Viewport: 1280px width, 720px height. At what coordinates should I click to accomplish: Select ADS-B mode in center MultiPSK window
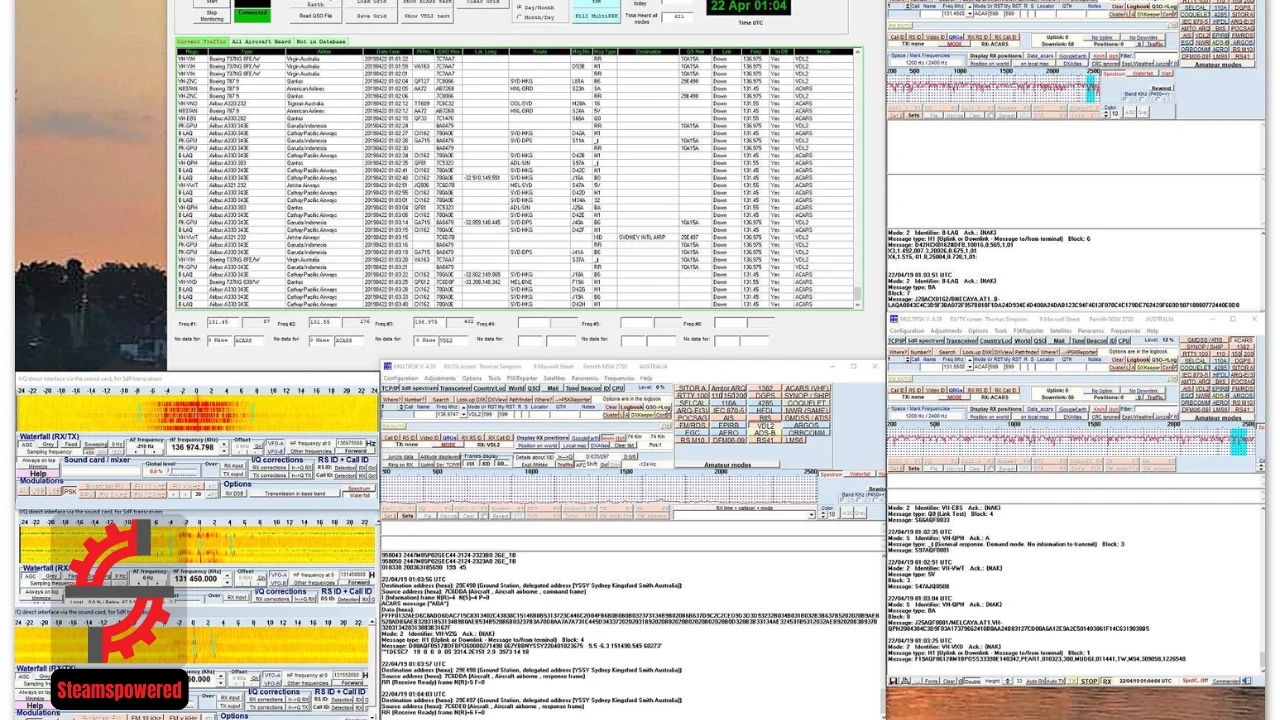click(765, 433)
